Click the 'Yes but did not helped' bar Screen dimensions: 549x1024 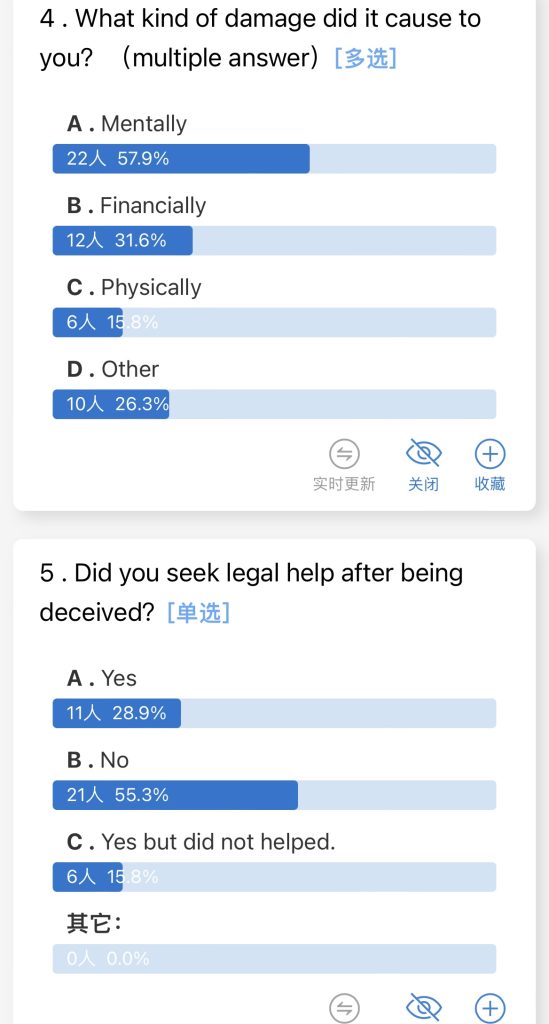274,877
